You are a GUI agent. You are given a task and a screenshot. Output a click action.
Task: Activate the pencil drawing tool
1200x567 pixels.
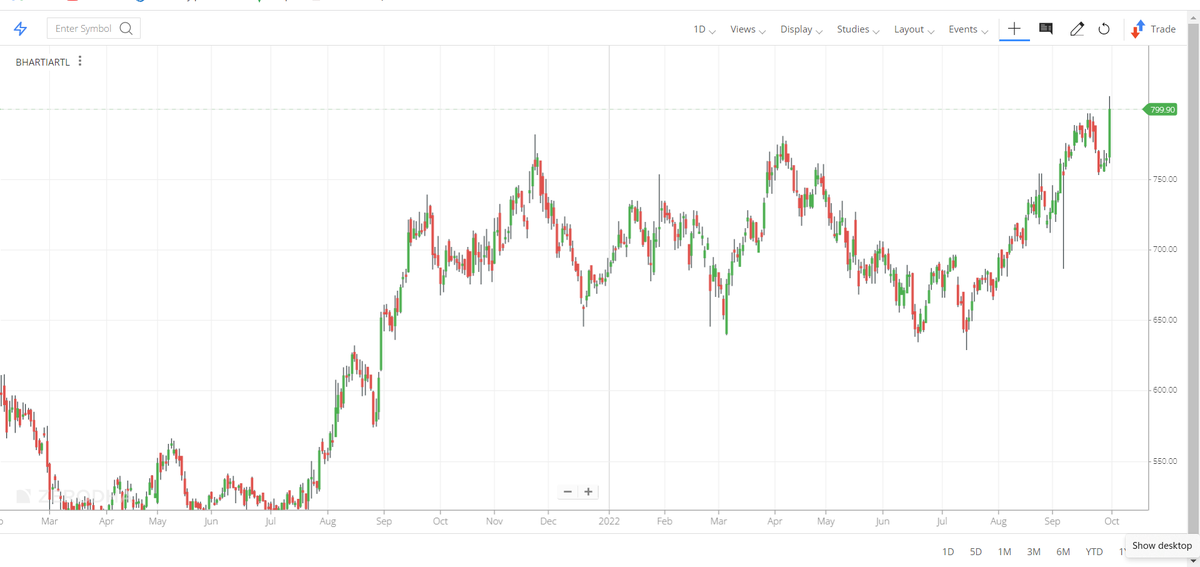point(1076,29)
